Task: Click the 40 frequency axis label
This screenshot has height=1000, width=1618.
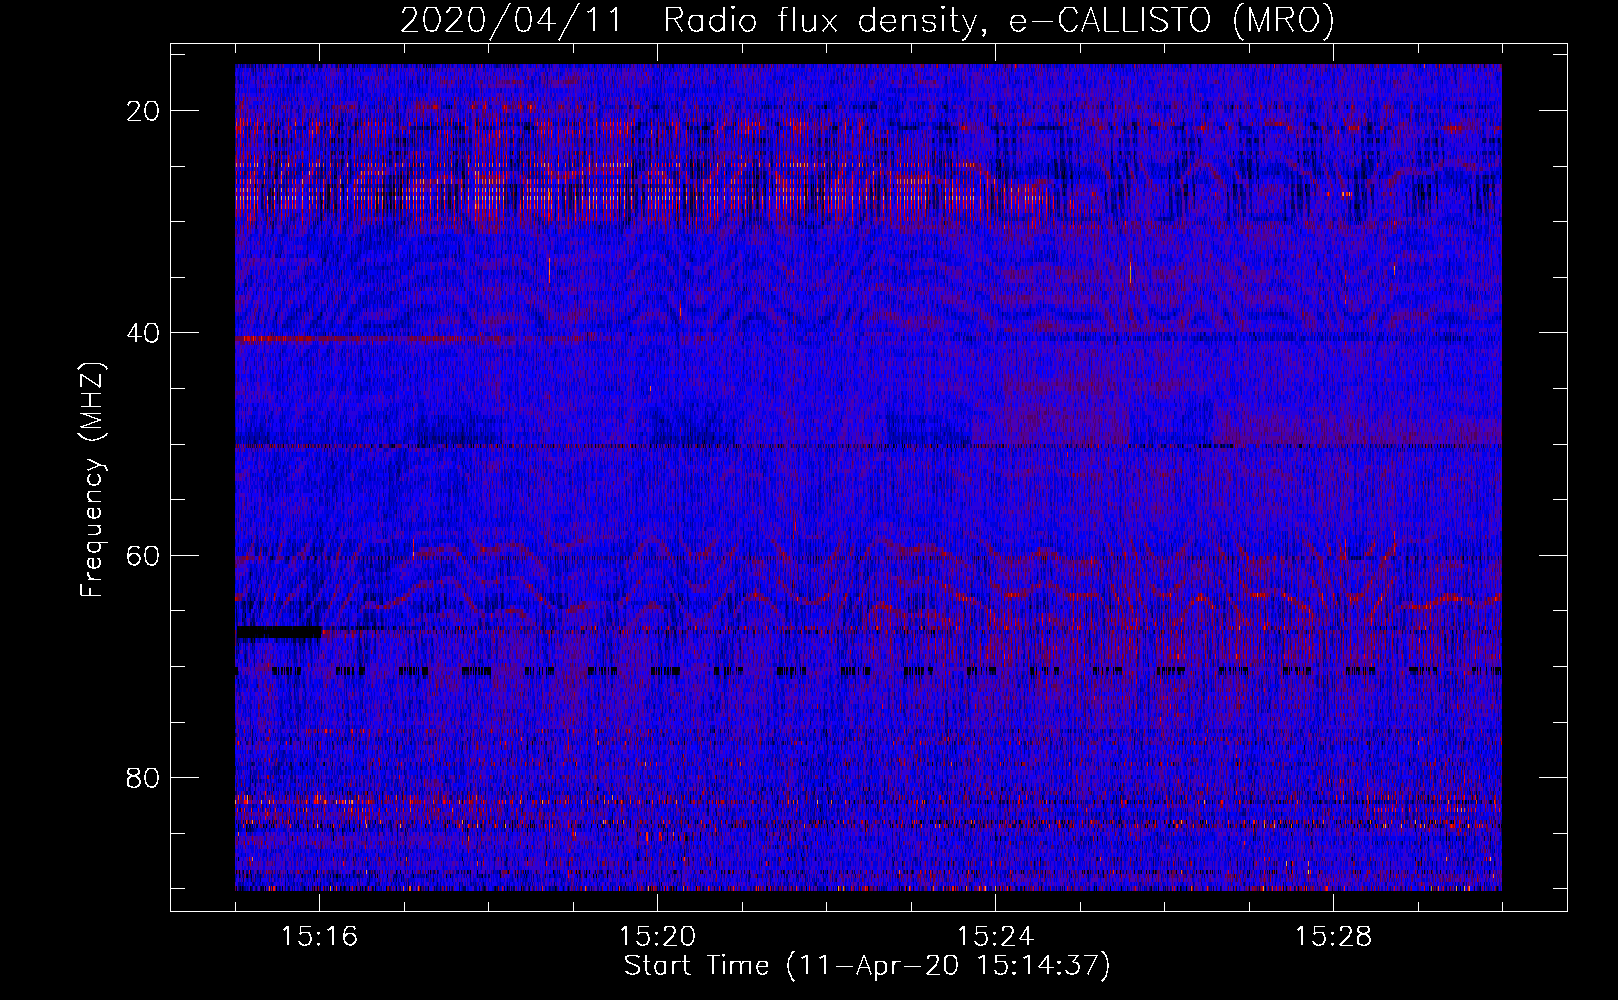Action: click(x=144, y=333)
